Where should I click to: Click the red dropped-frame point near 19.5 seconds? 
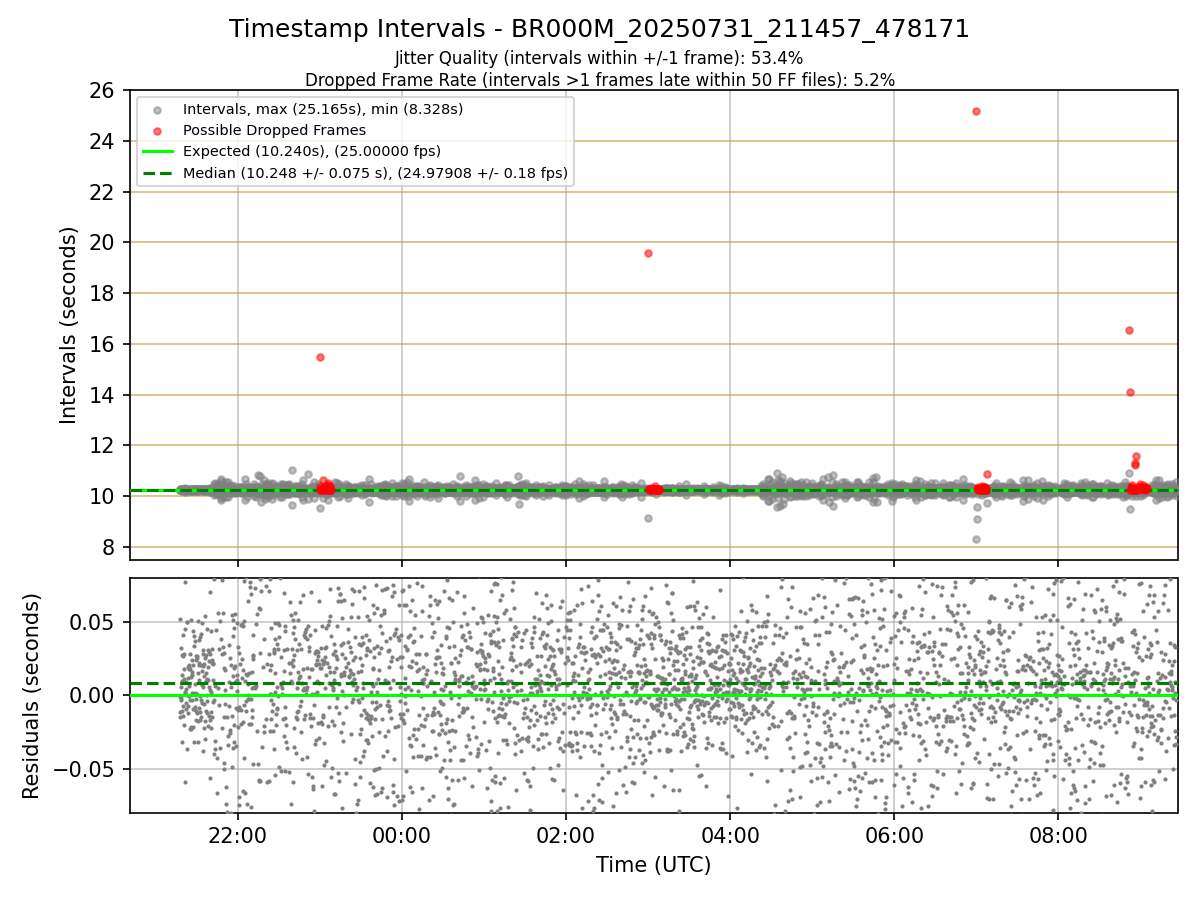coord(648,253)
